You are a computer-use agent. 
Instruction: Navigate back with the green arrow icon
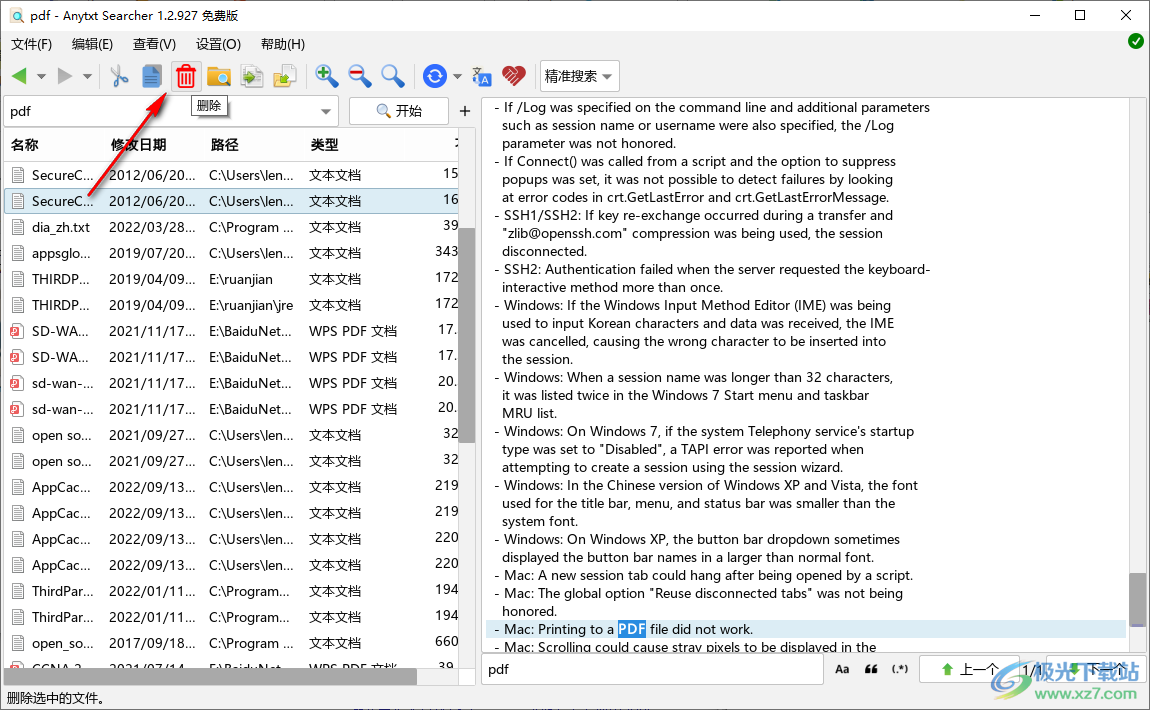click(x=20, y=76)
